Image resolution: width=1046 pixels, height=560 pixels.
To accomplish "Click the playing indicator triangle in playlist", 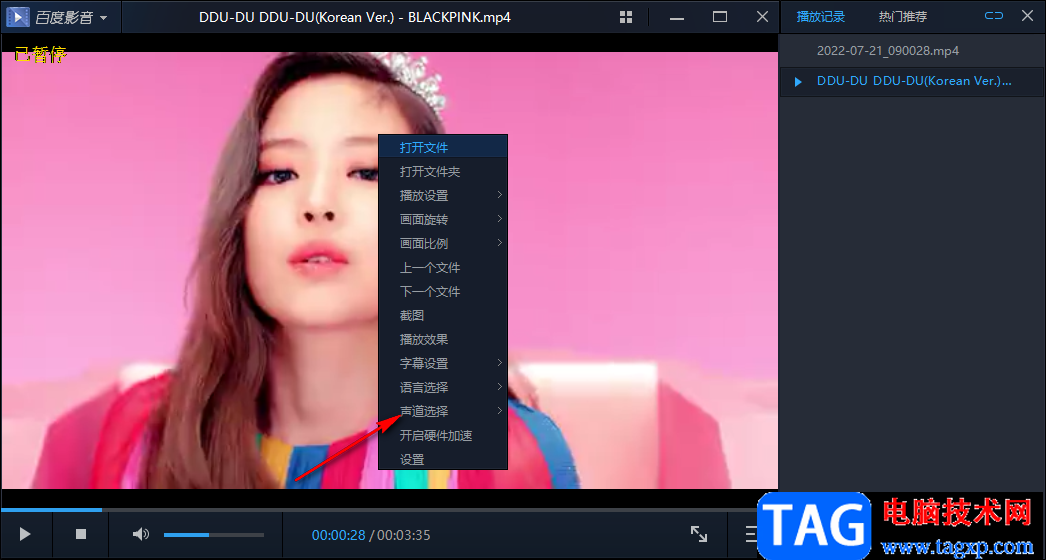I will tap(798, 81).
